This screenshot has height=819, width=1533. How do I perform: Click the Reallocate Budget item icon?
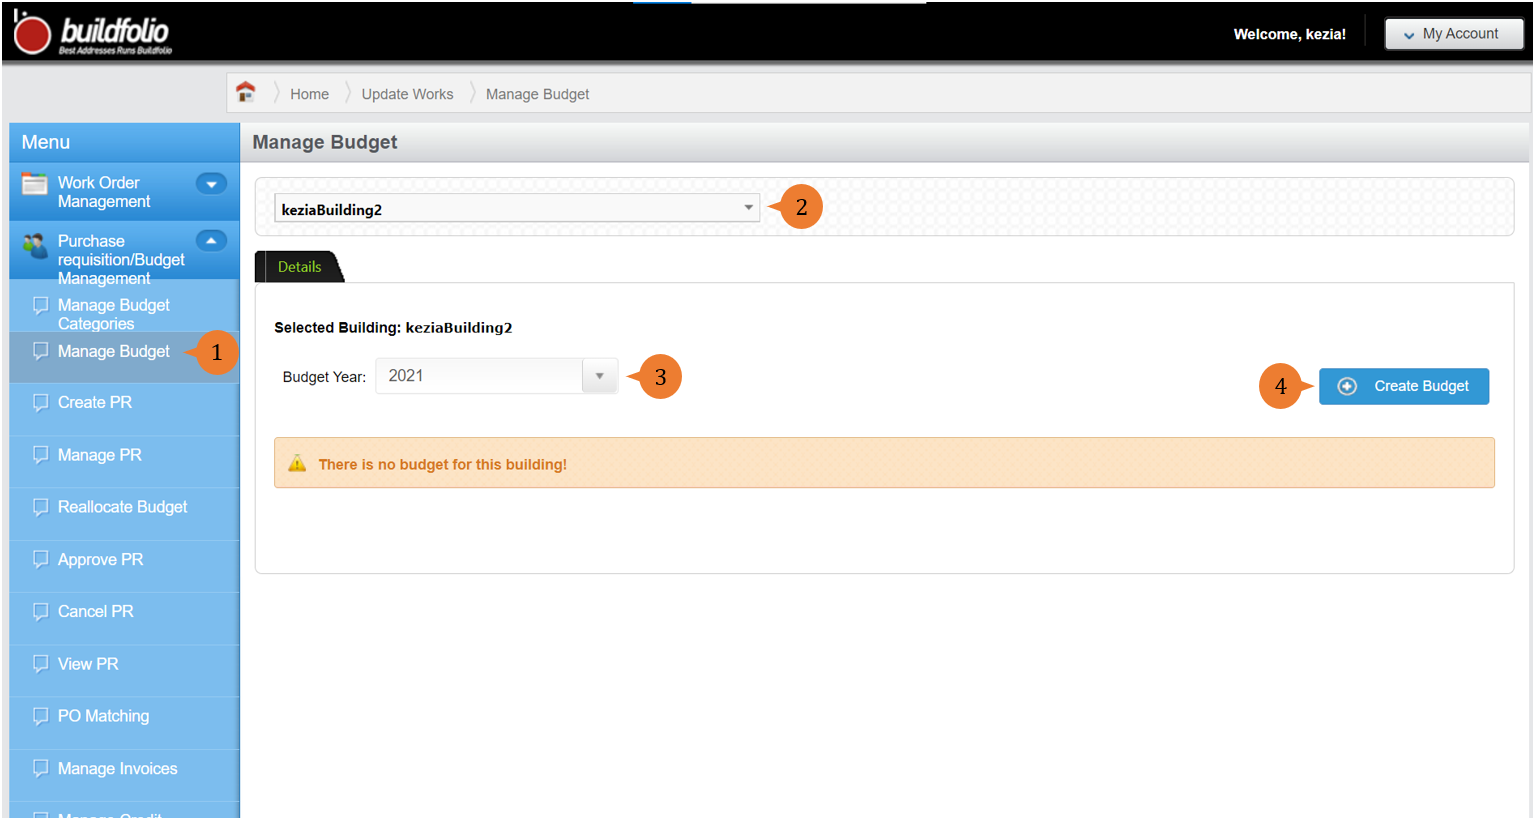point(41,507)
